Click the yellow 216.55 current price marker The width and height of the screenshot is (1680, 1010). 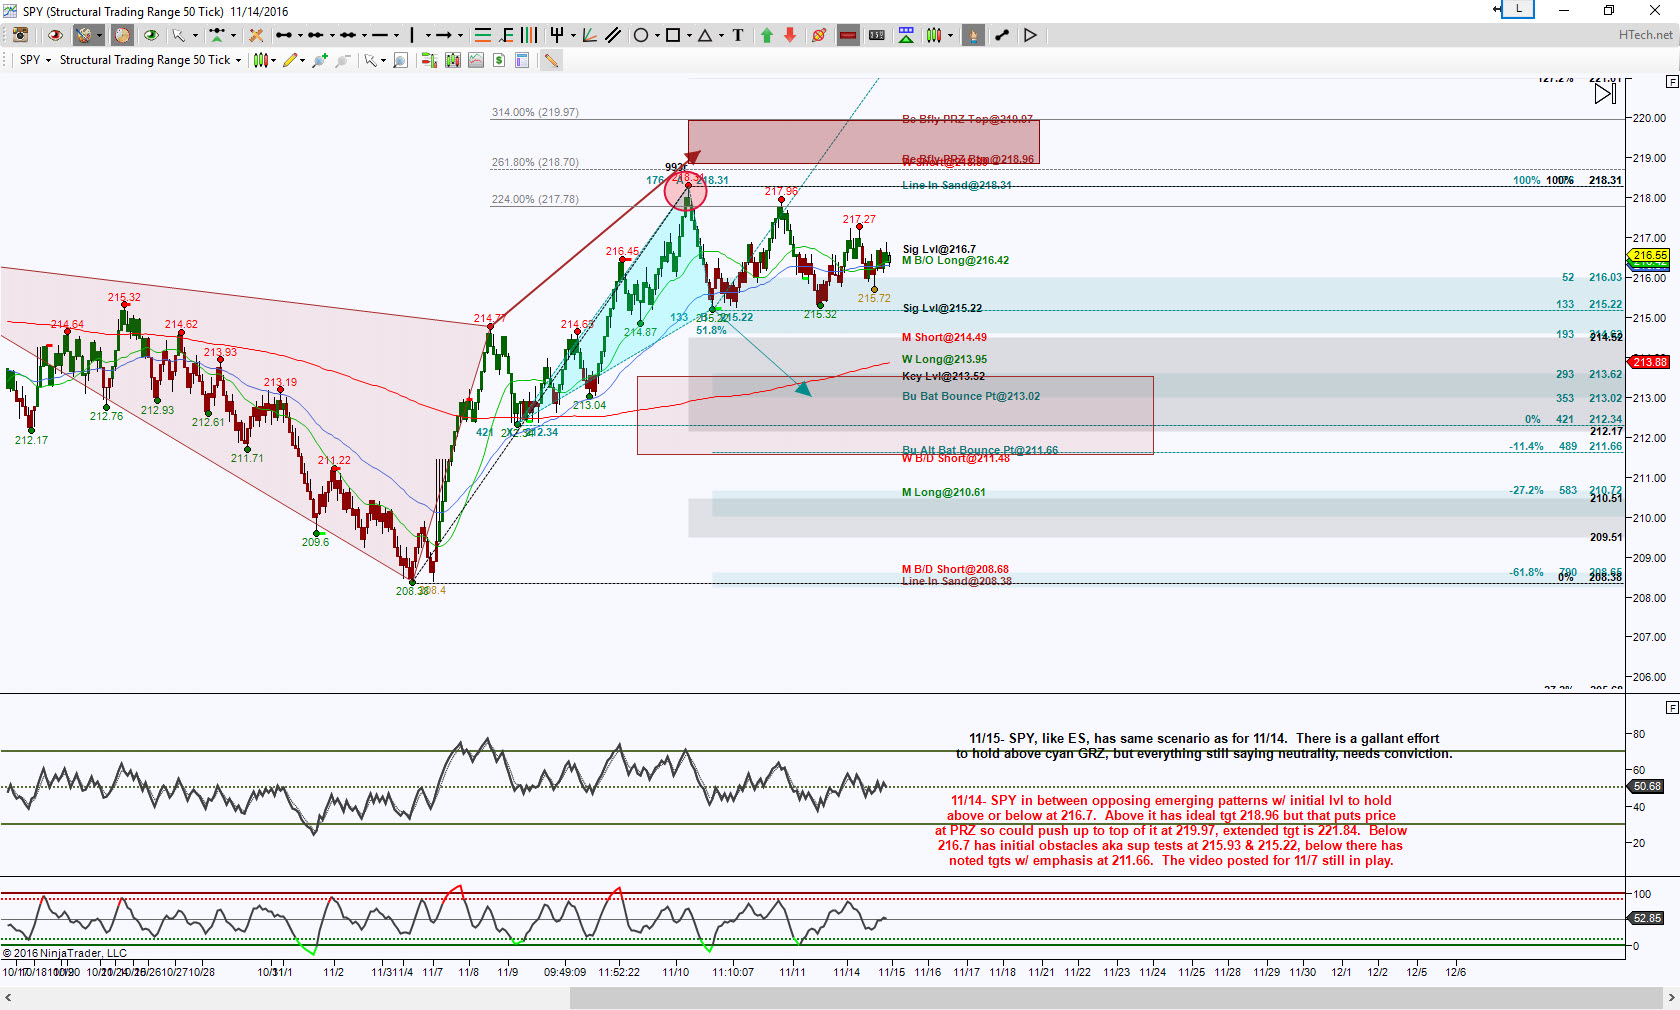coord(1650,255)
